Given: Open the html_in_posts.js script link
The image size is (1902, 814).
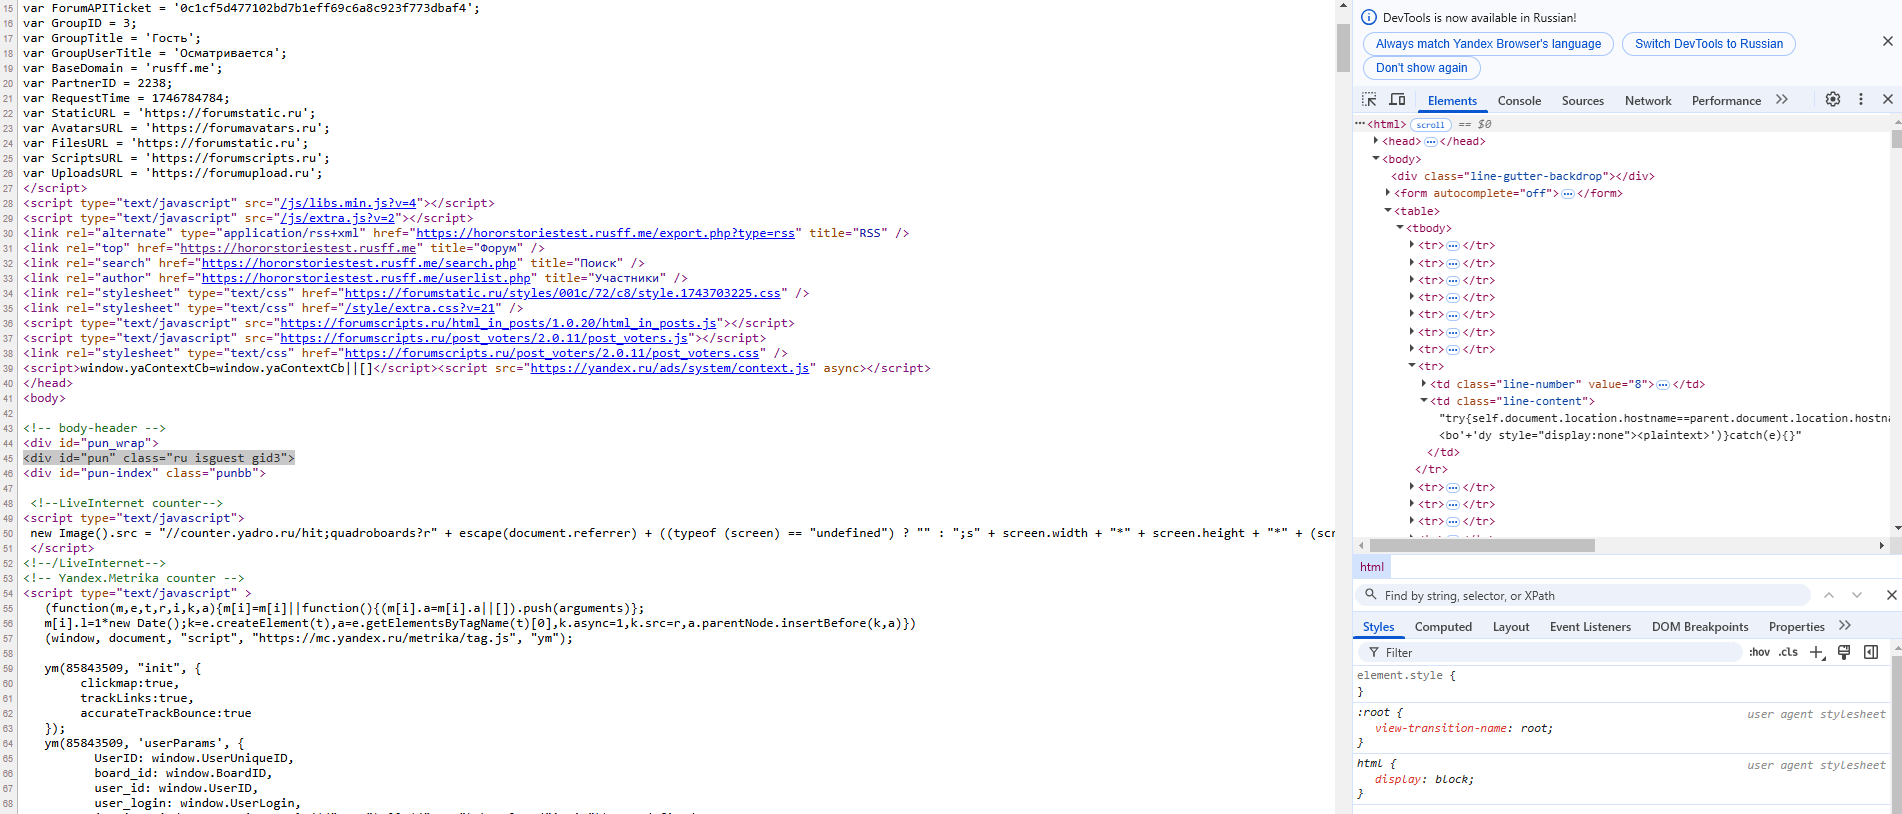Looking at the screenshot, I should click(498, 323).
